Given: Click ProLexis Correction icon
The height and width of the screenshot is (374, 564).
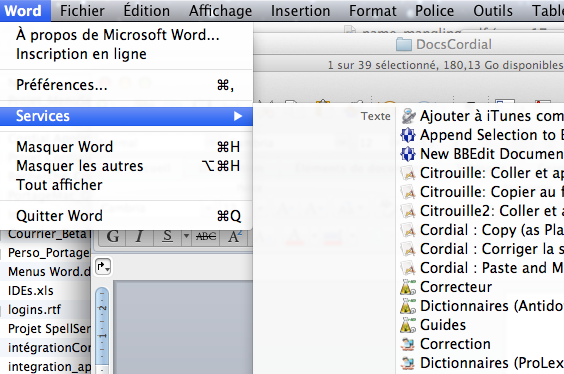Looking at the screenshot, I should tap(408, 344).
